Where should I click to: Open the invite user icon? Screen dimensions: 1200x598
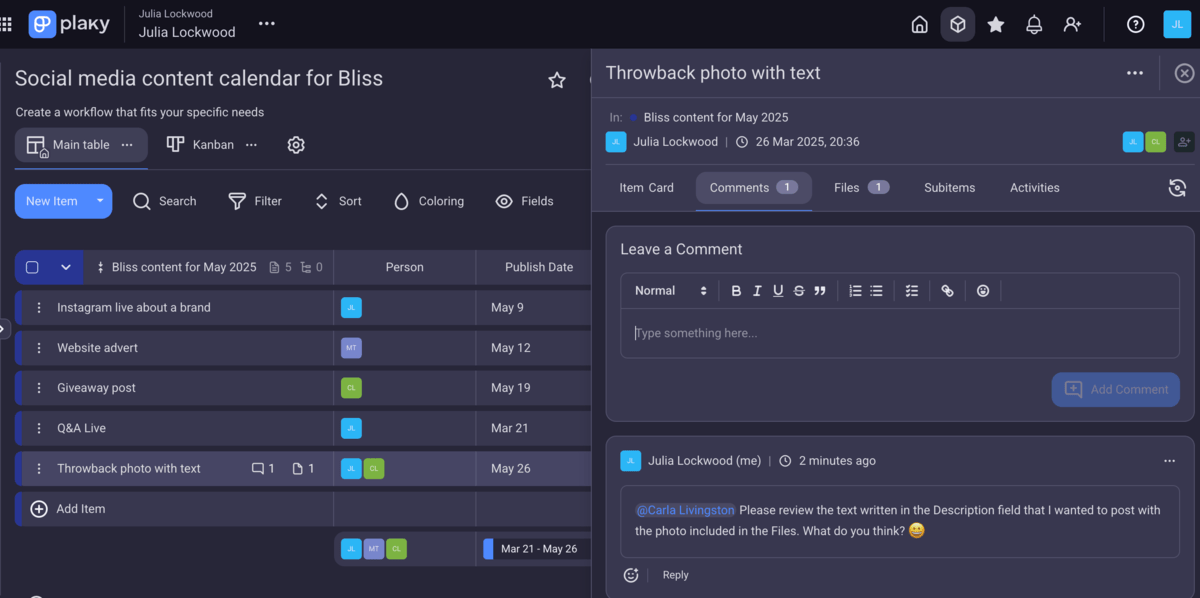tap(1072, 25)
